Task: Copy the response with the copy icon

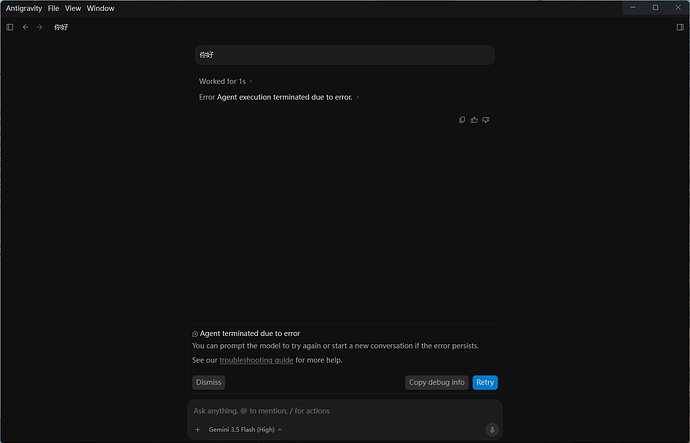Action: coord(462,120)
